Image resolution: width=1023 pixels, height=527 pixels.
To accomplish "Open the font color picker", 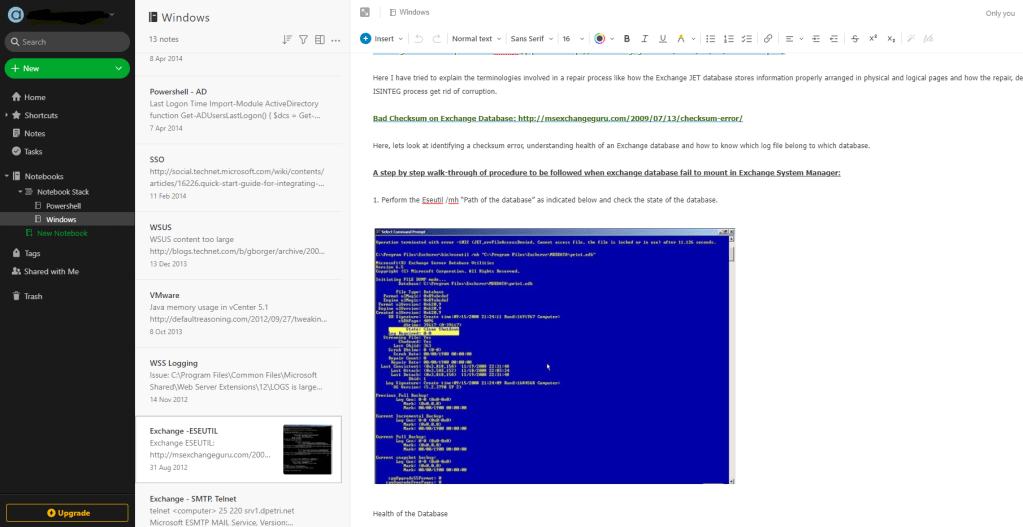I will pyautogui.click(x=601, y=39).
